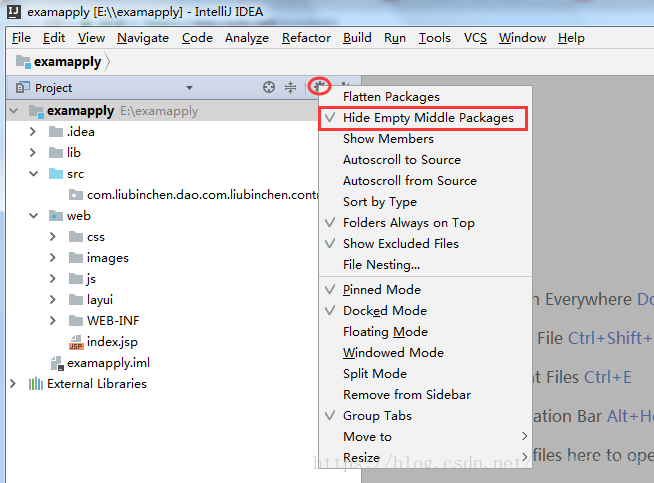Click the examapply.iml module file icon
This screenshot has height=483, width=654.
[x=57, y=363]
